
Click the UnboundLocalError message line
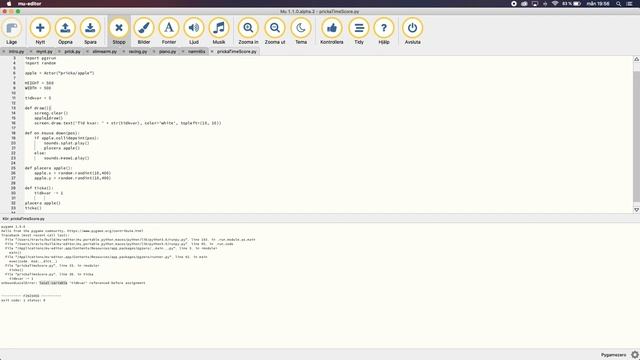[x=73, y=283]
